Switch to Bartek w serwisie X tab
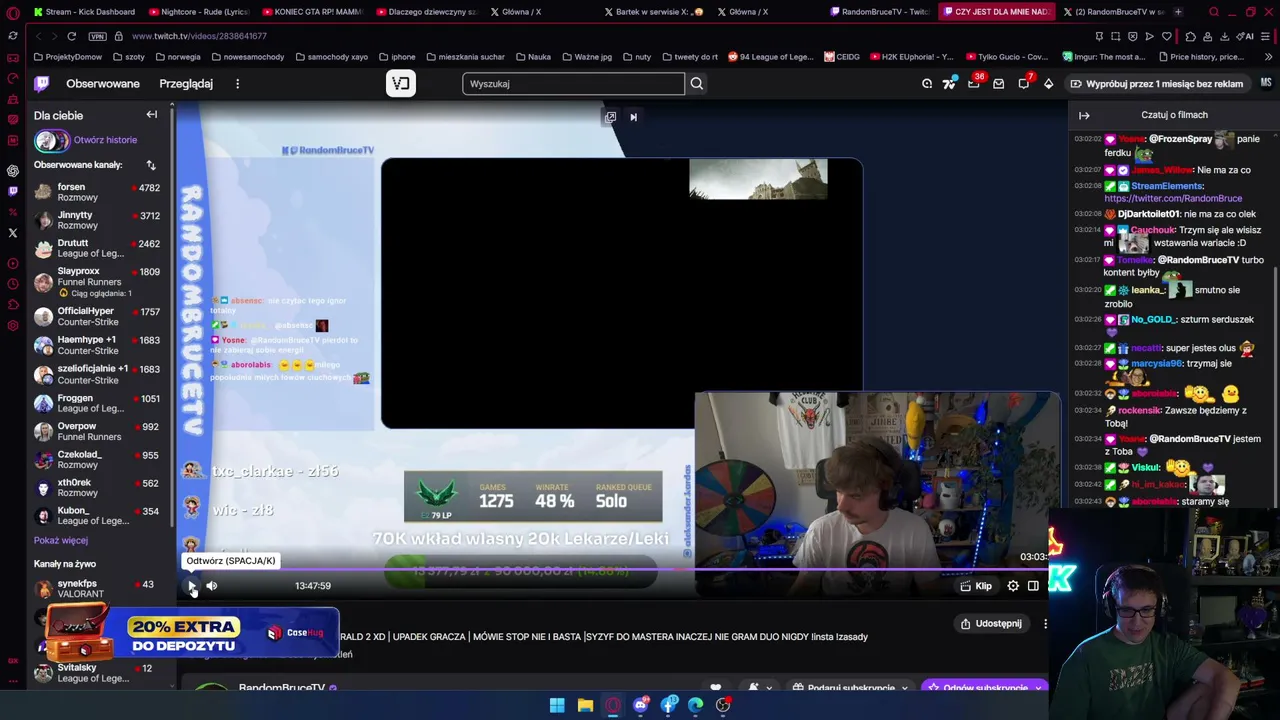 pyautogui.click(x=655, y=12)
